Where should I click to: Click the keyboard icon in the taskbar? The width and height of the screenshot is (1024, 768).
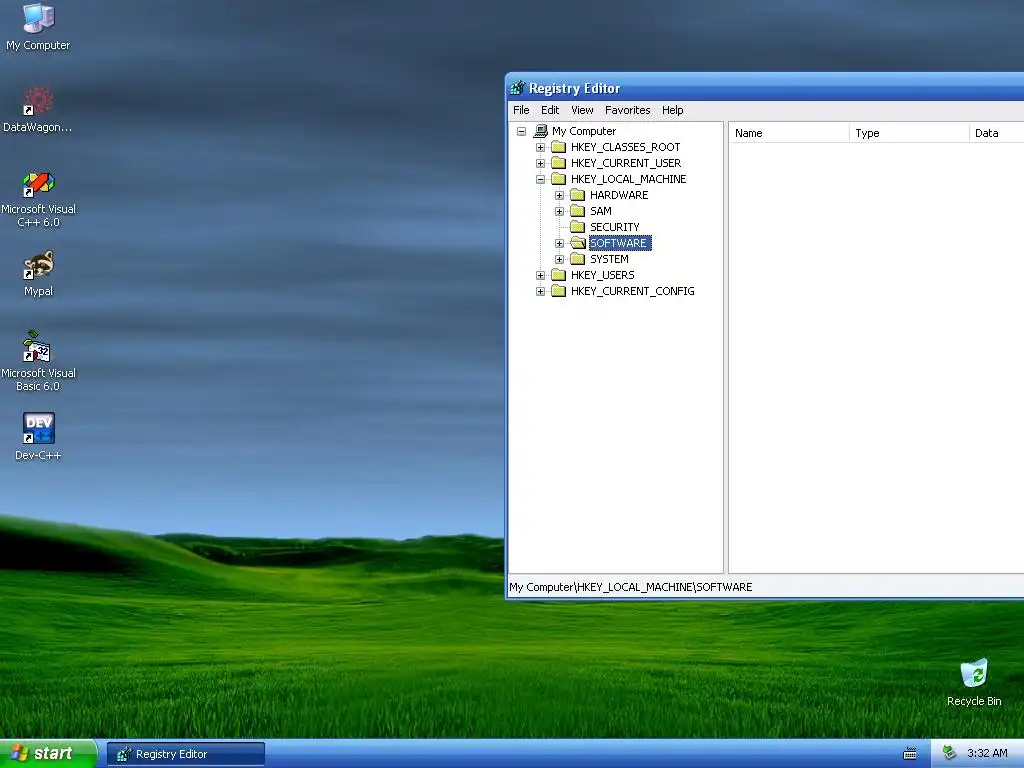pos(910,754)
